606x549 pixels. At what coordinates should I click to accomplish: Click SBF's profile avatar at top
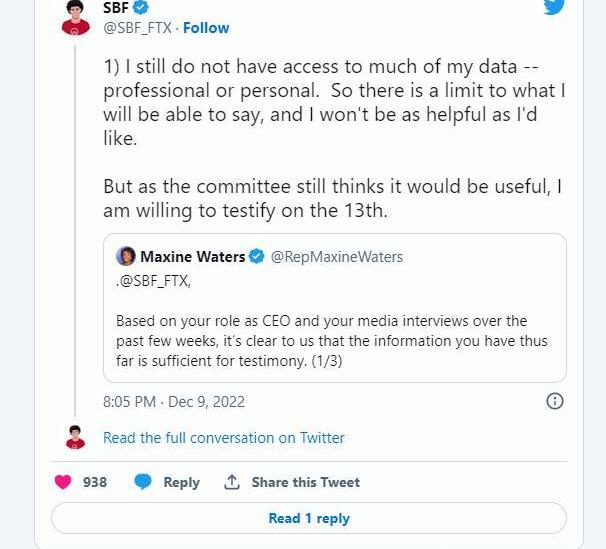click(x=76, y=18)
